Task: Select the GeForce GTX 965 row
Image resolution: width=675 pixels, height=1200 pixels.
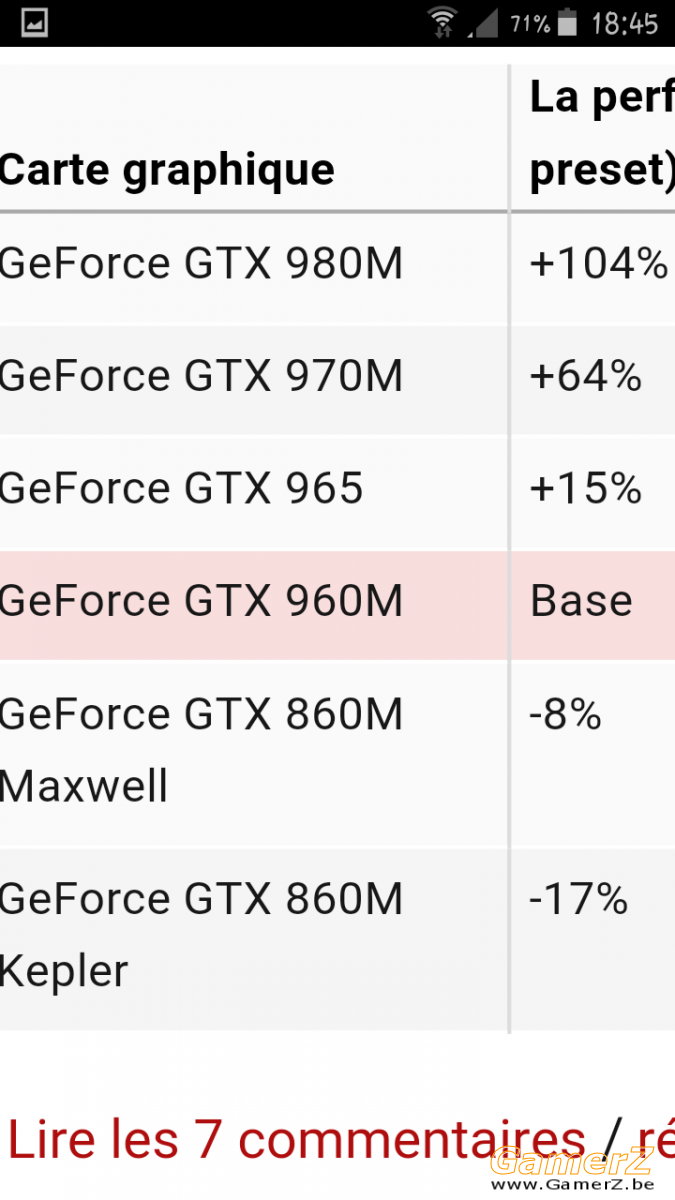Action: 337,490
